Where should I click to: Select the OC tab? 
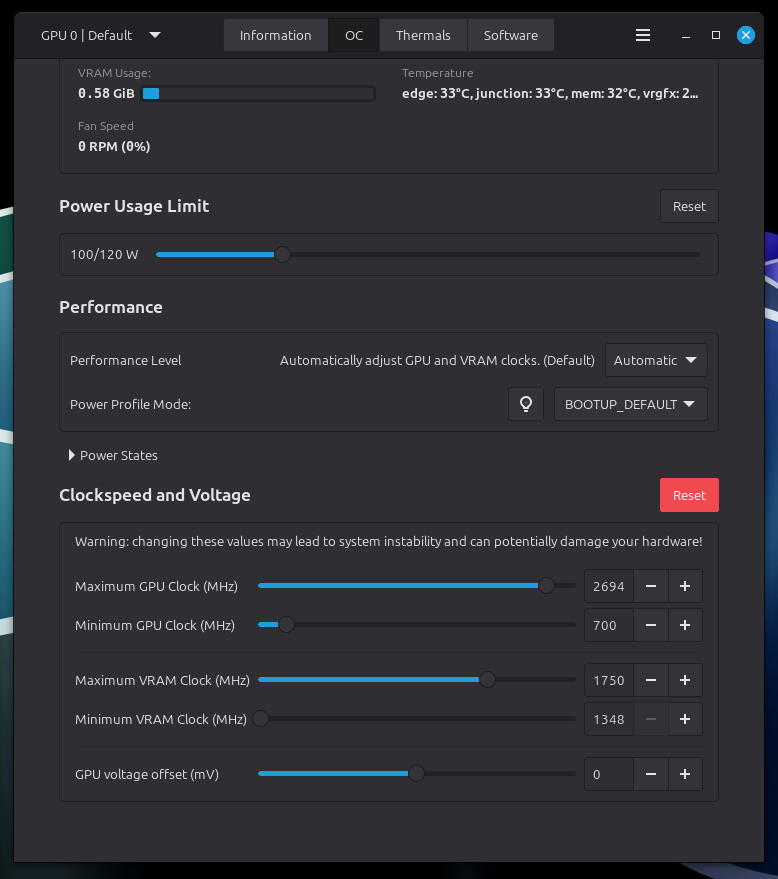pyautogui.click(x=354, y=35)
